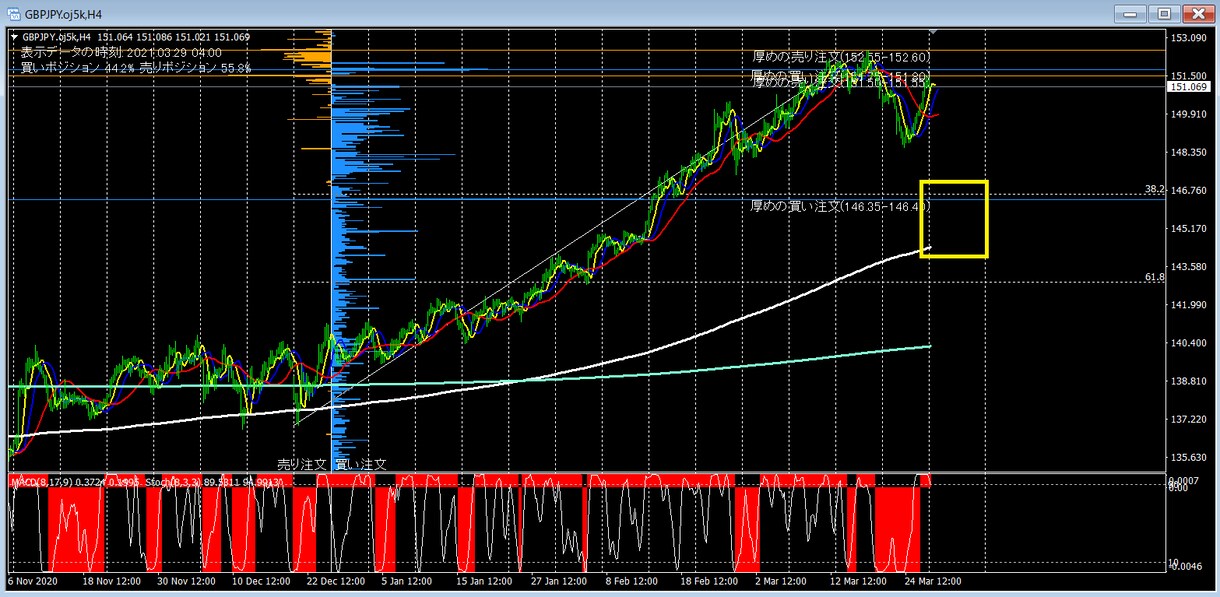Image resolution: width=1220 pixels, height=597 pixels.
Task: Click the 61.8 Fibonacci level label
Action: tap(1154, 276)
